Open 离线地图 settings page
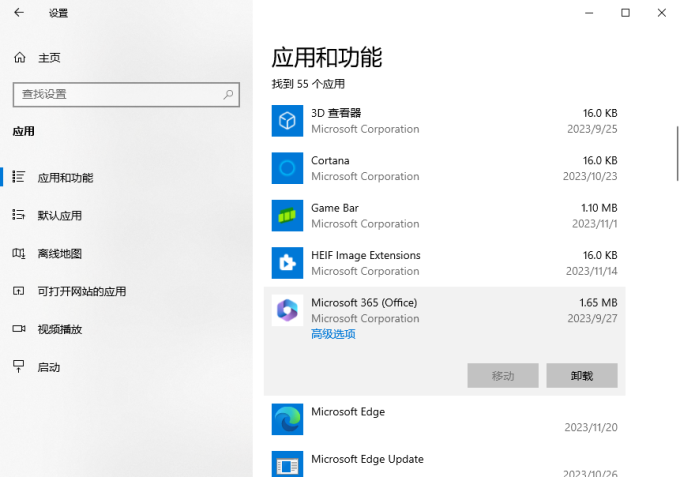The width and height of the screenshot is (680, 477). pyautogui.click(x=59, y=254)
